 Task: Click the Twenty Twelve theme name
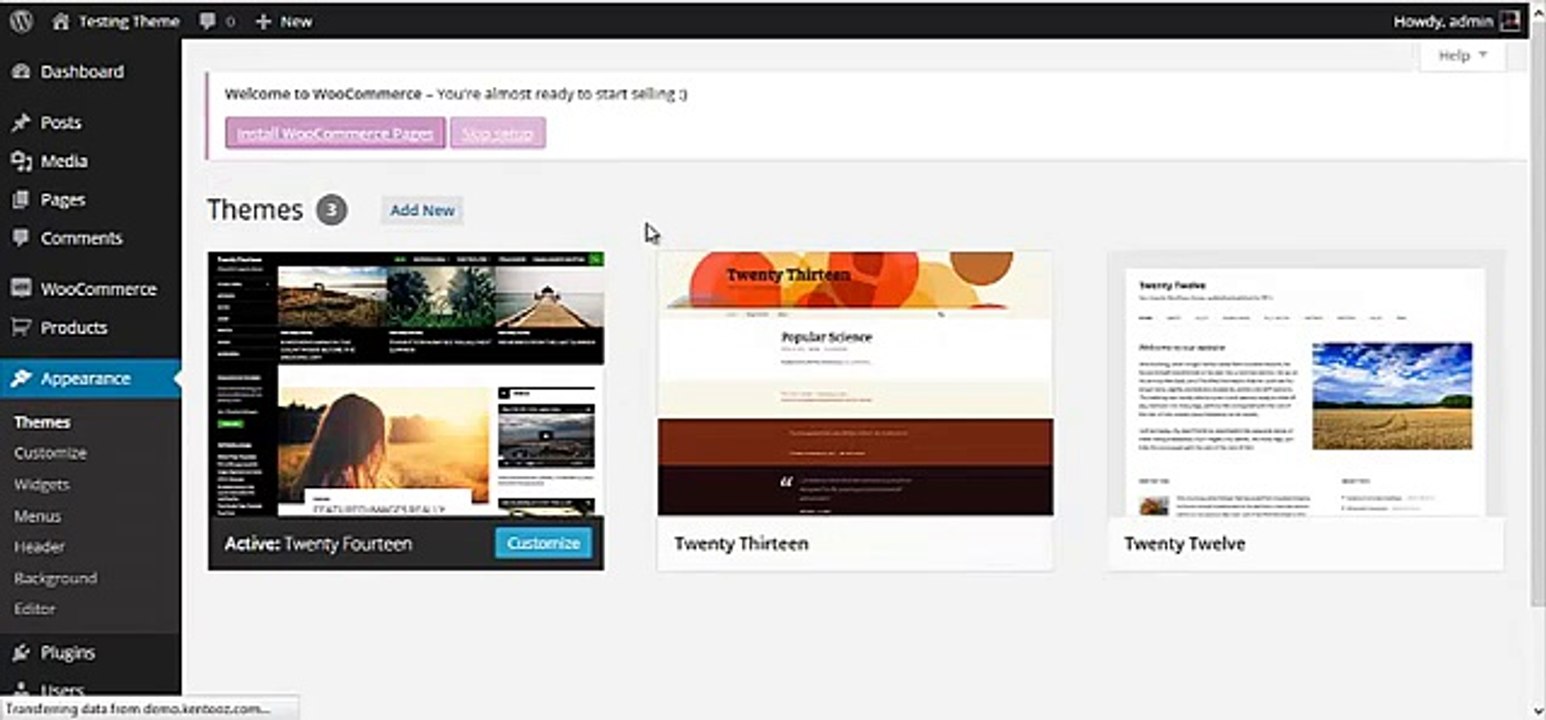coord(1184,543)
